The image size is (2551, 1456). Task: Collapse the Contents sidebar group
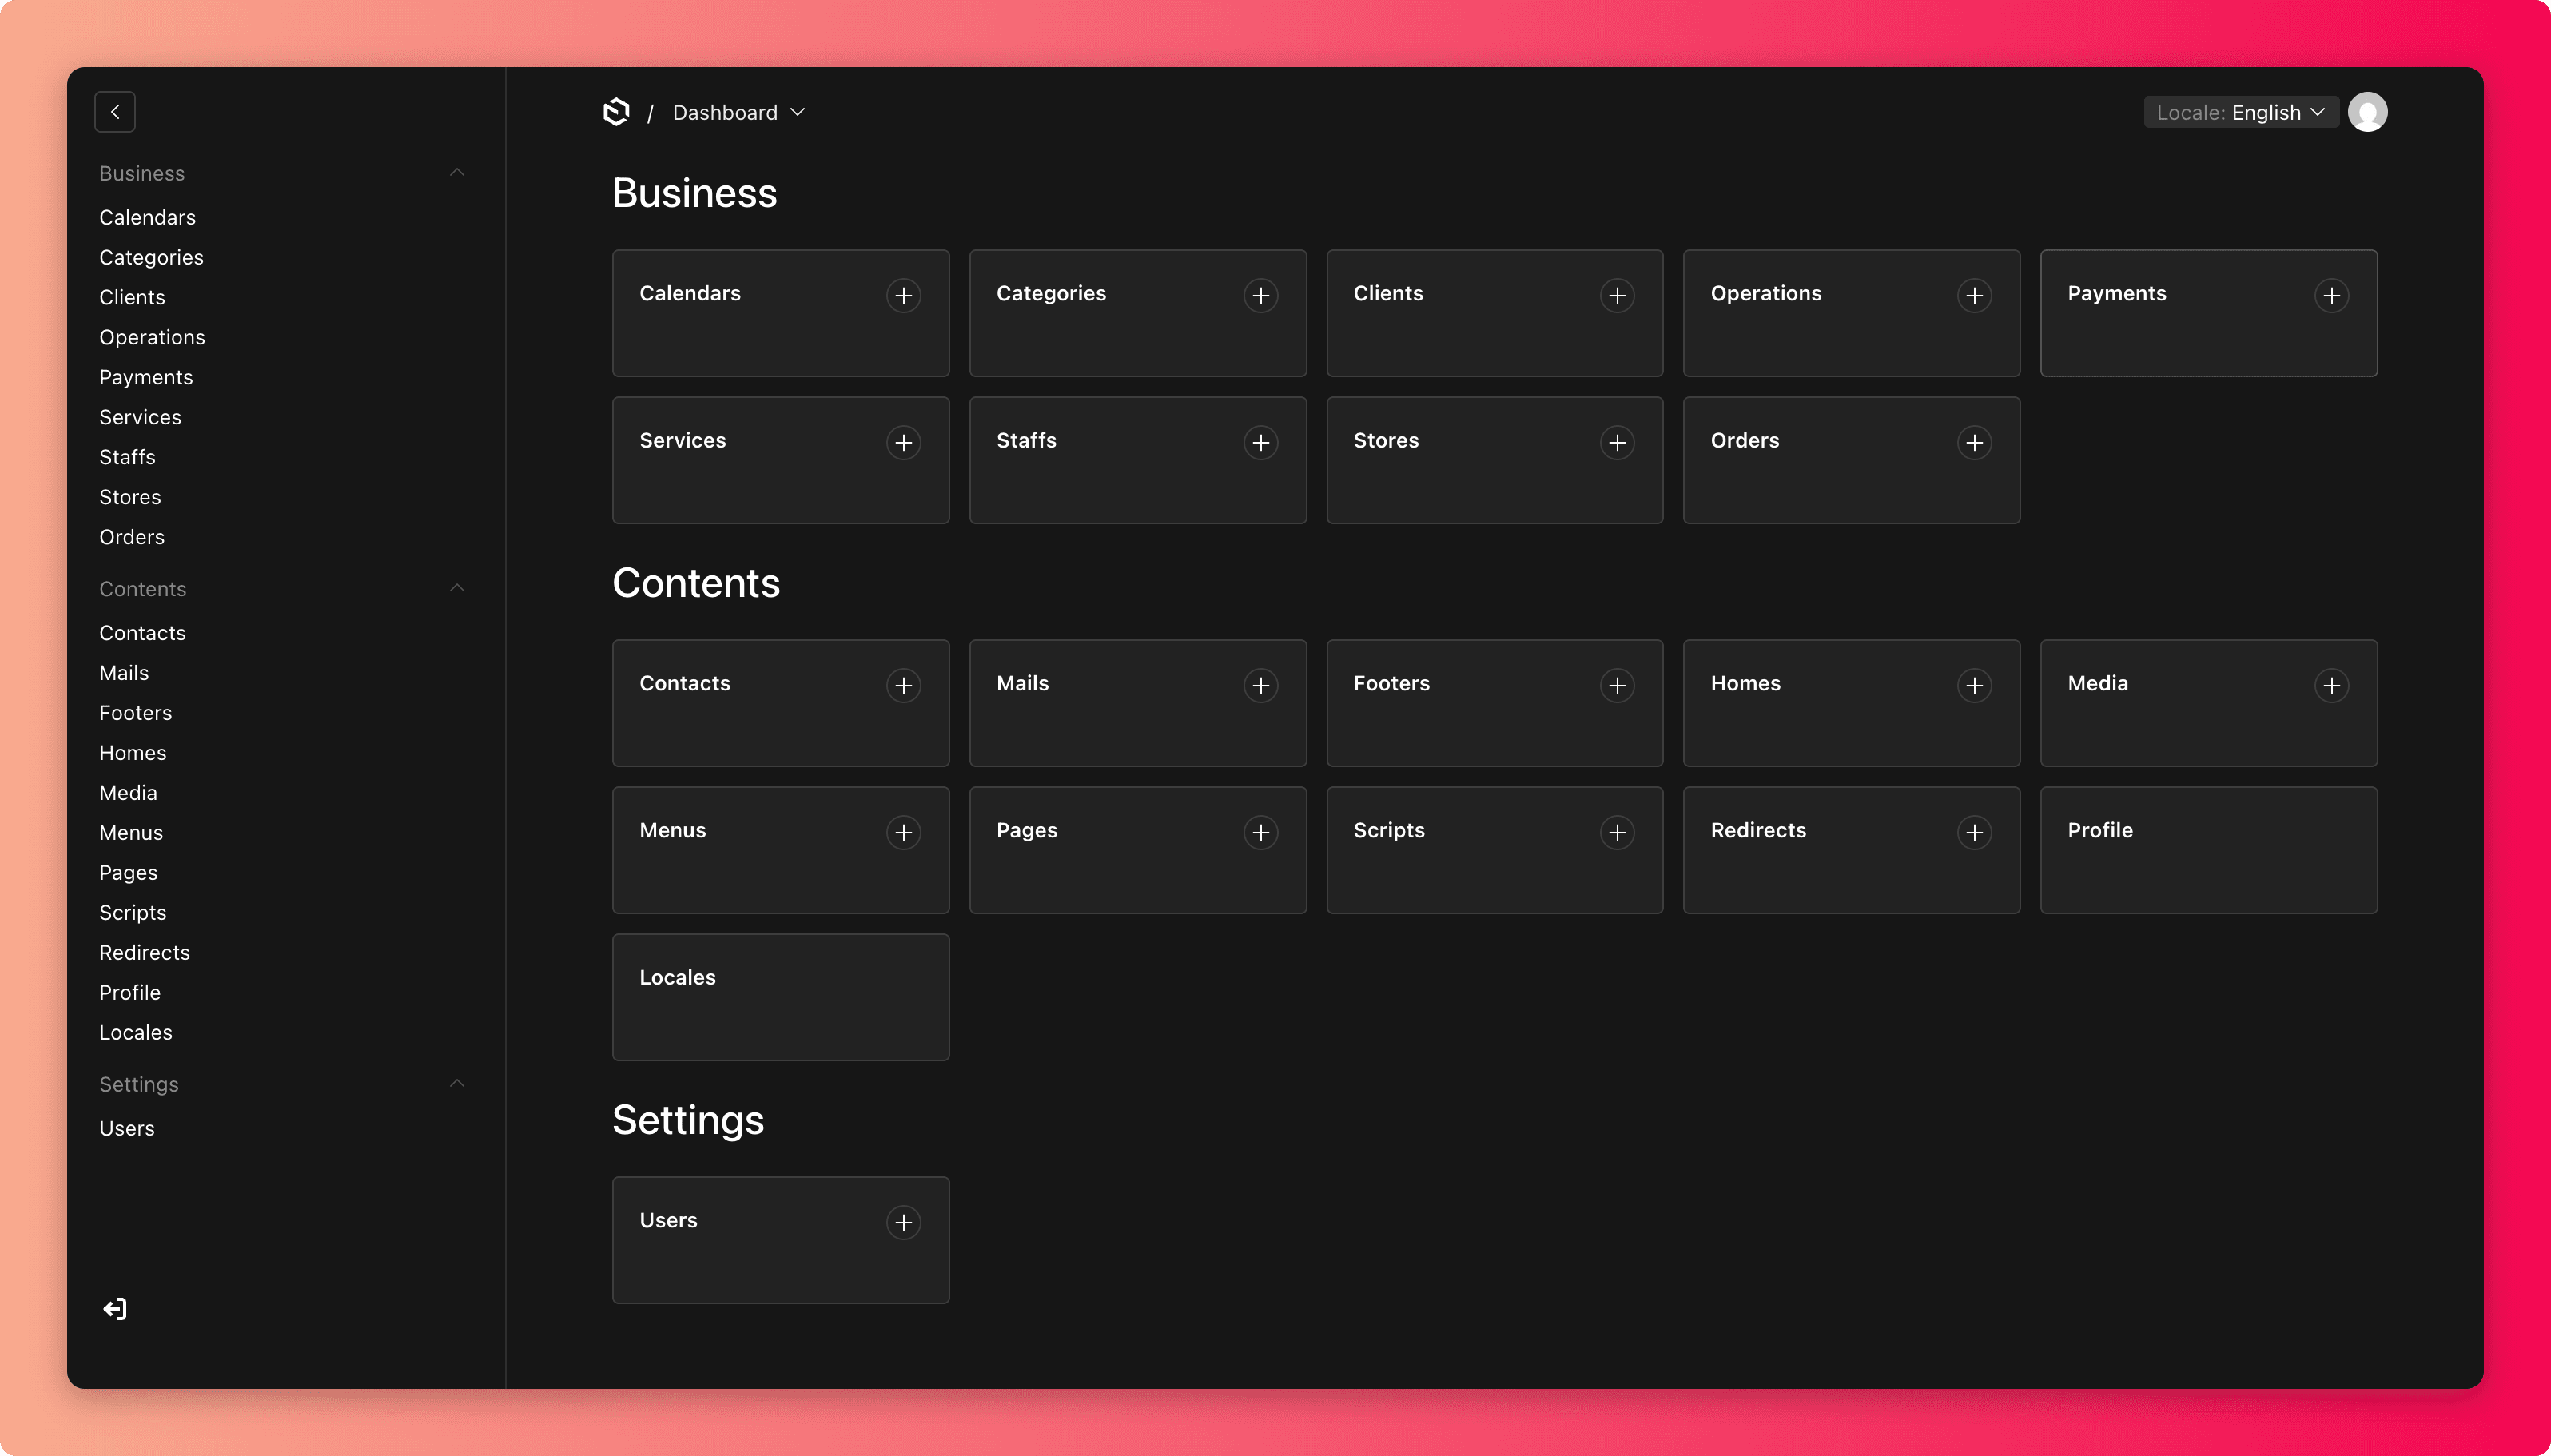pyautogui.click(x=457, y=588)
